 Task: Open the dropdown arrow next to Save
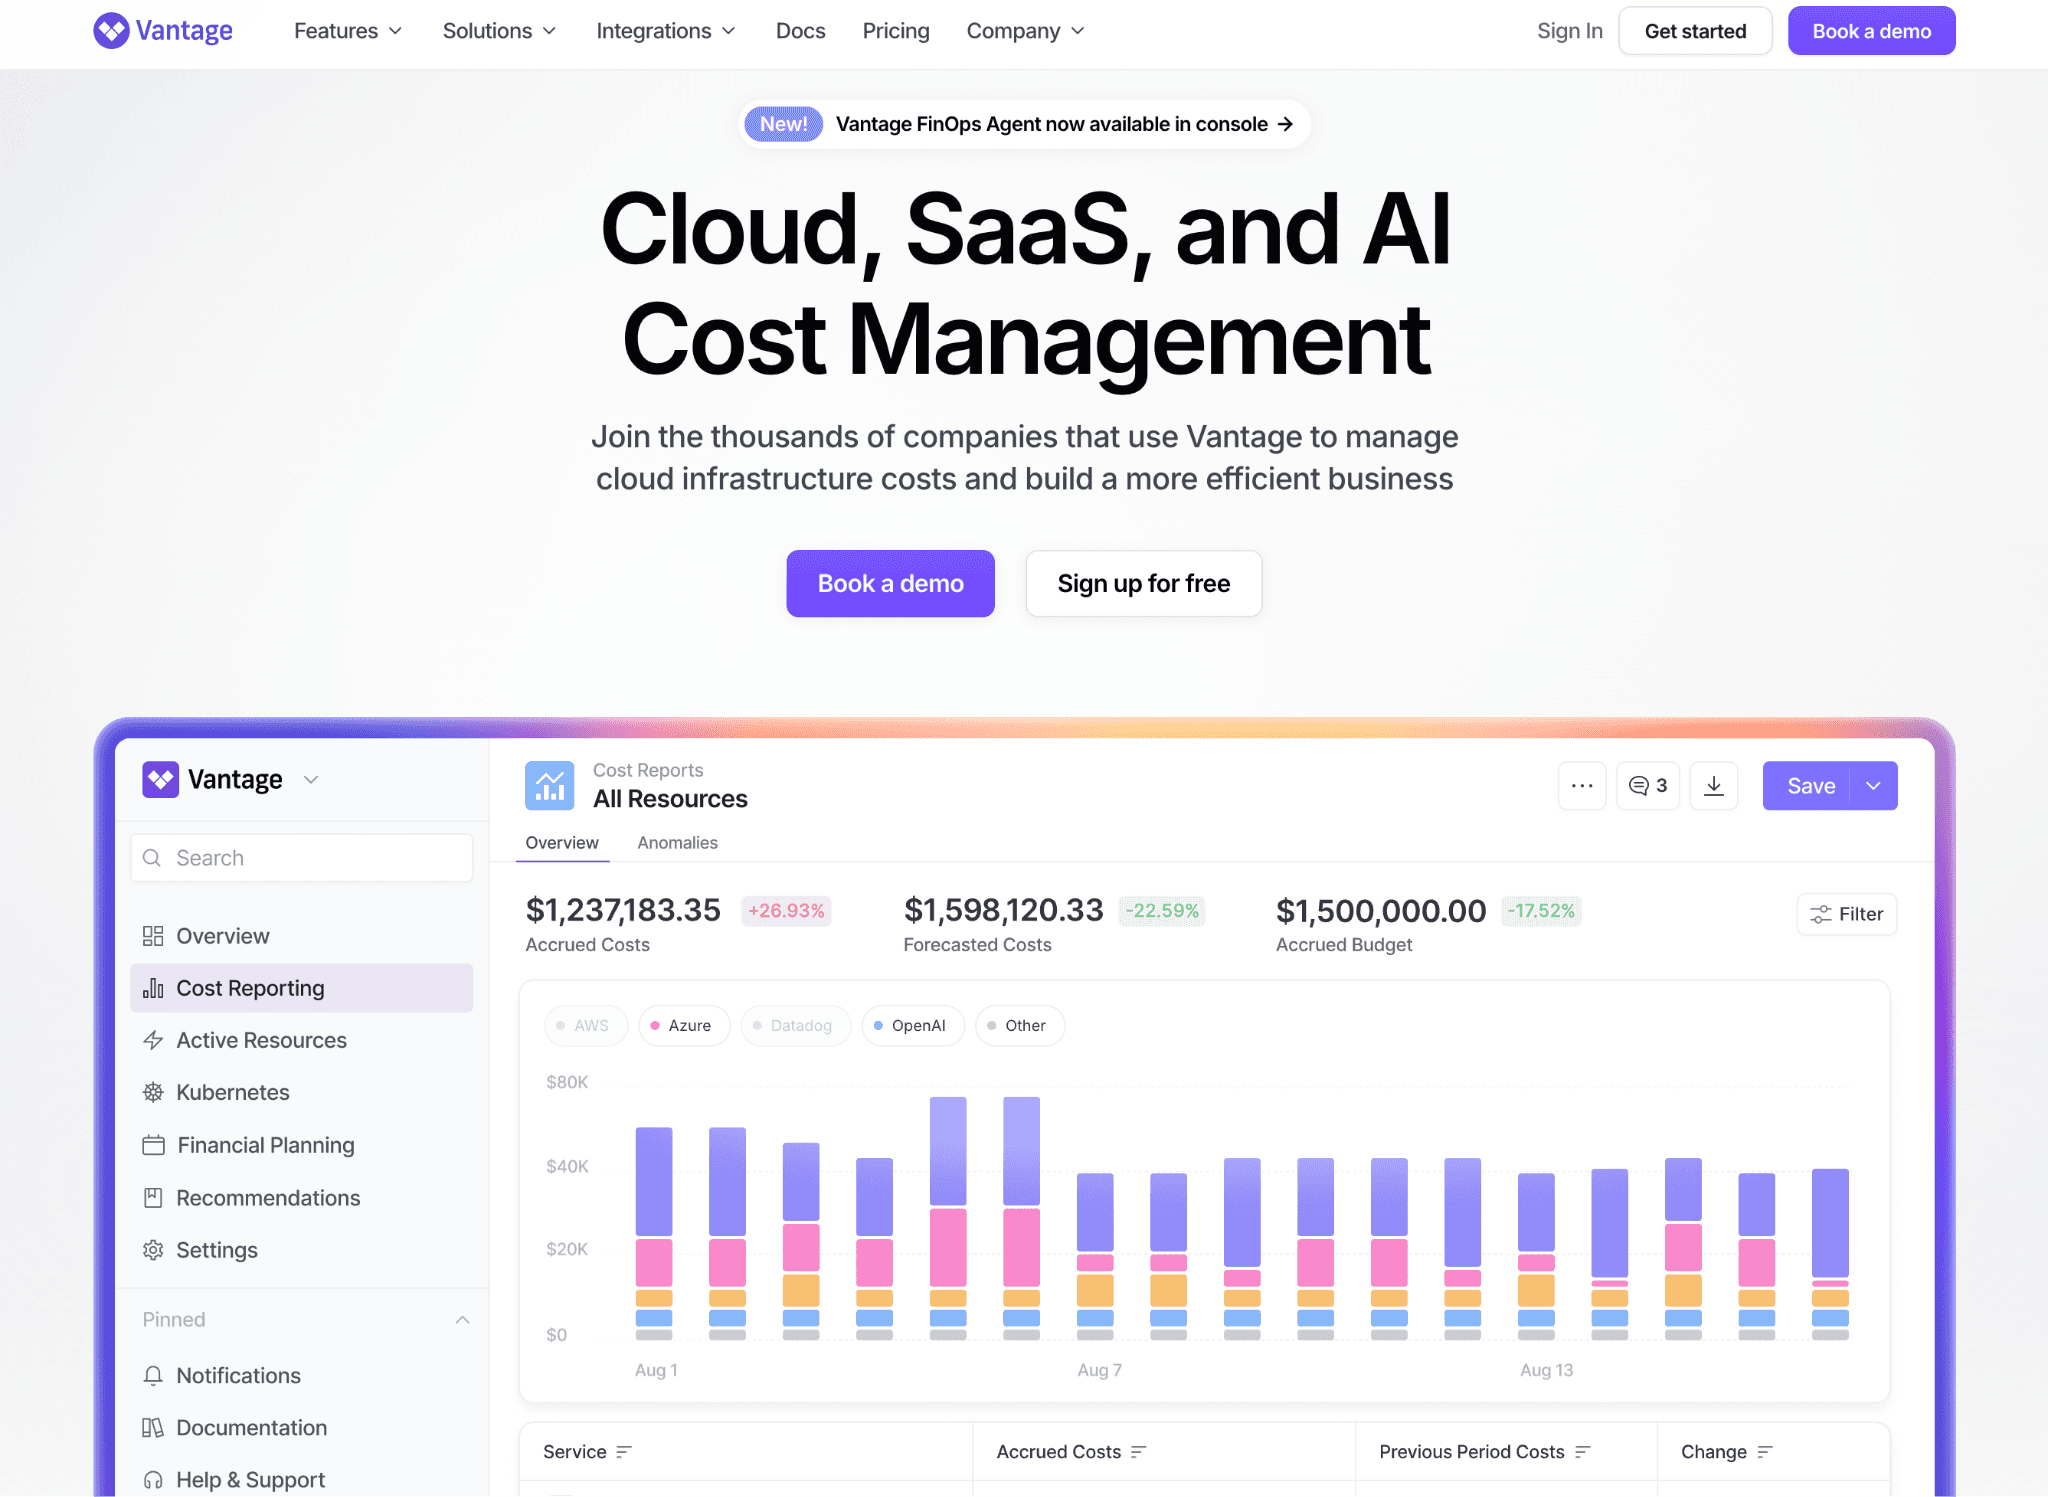pyautogui.click(x=1874, y=786)
